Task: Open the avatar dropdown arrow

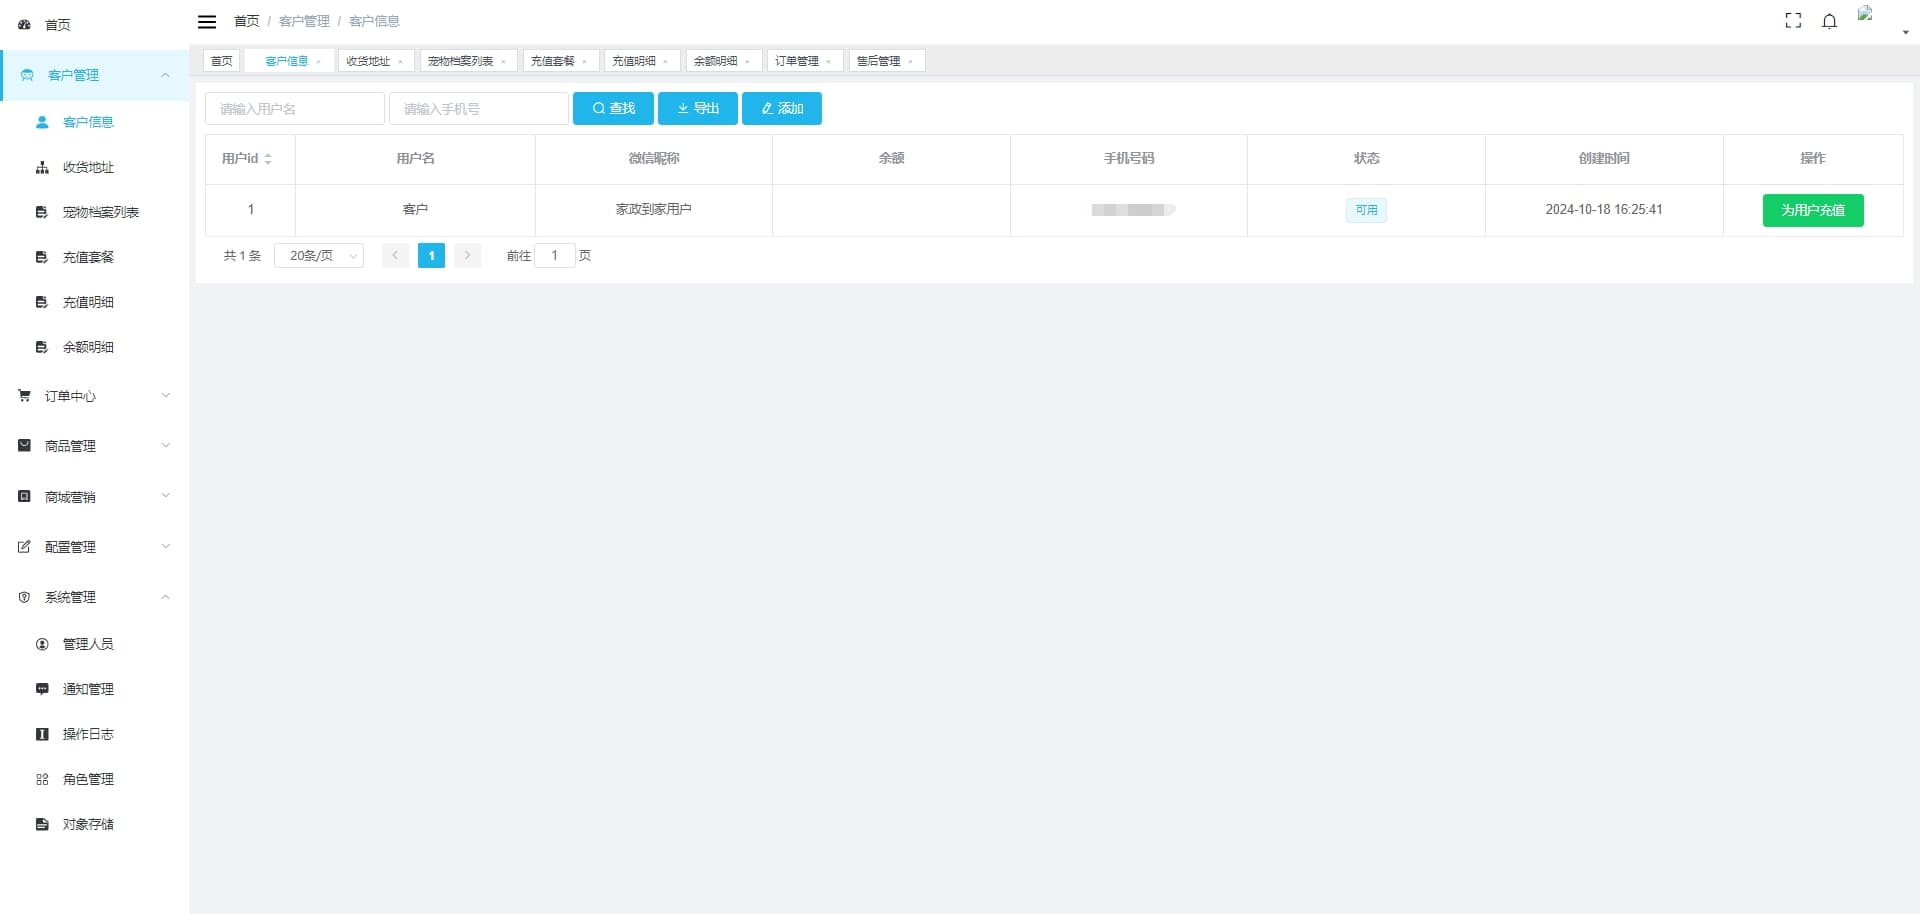Action: click(1905, 32)
